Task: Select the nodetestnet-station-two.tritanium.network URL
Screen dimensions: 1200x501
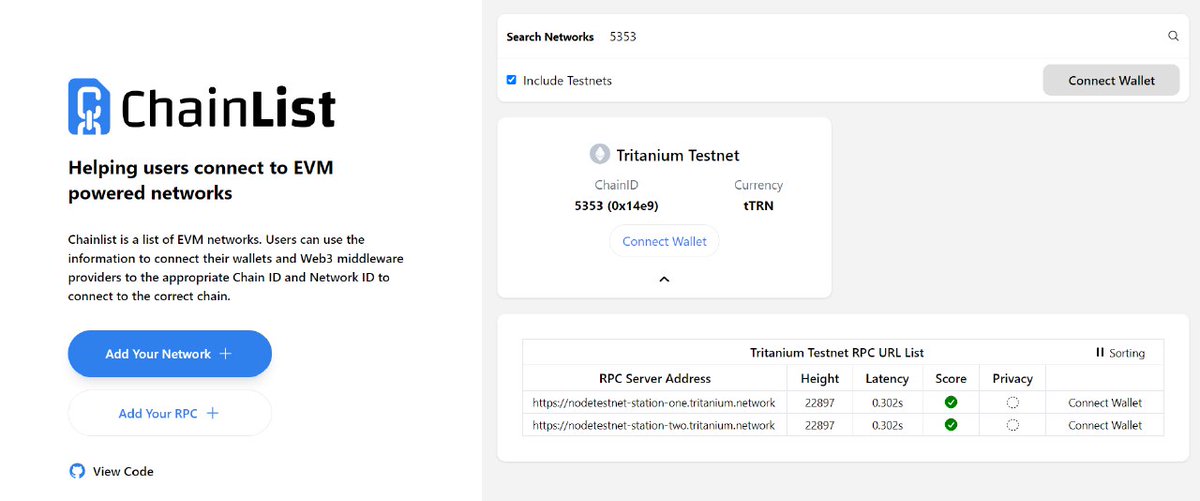Action: coord(654,425)
